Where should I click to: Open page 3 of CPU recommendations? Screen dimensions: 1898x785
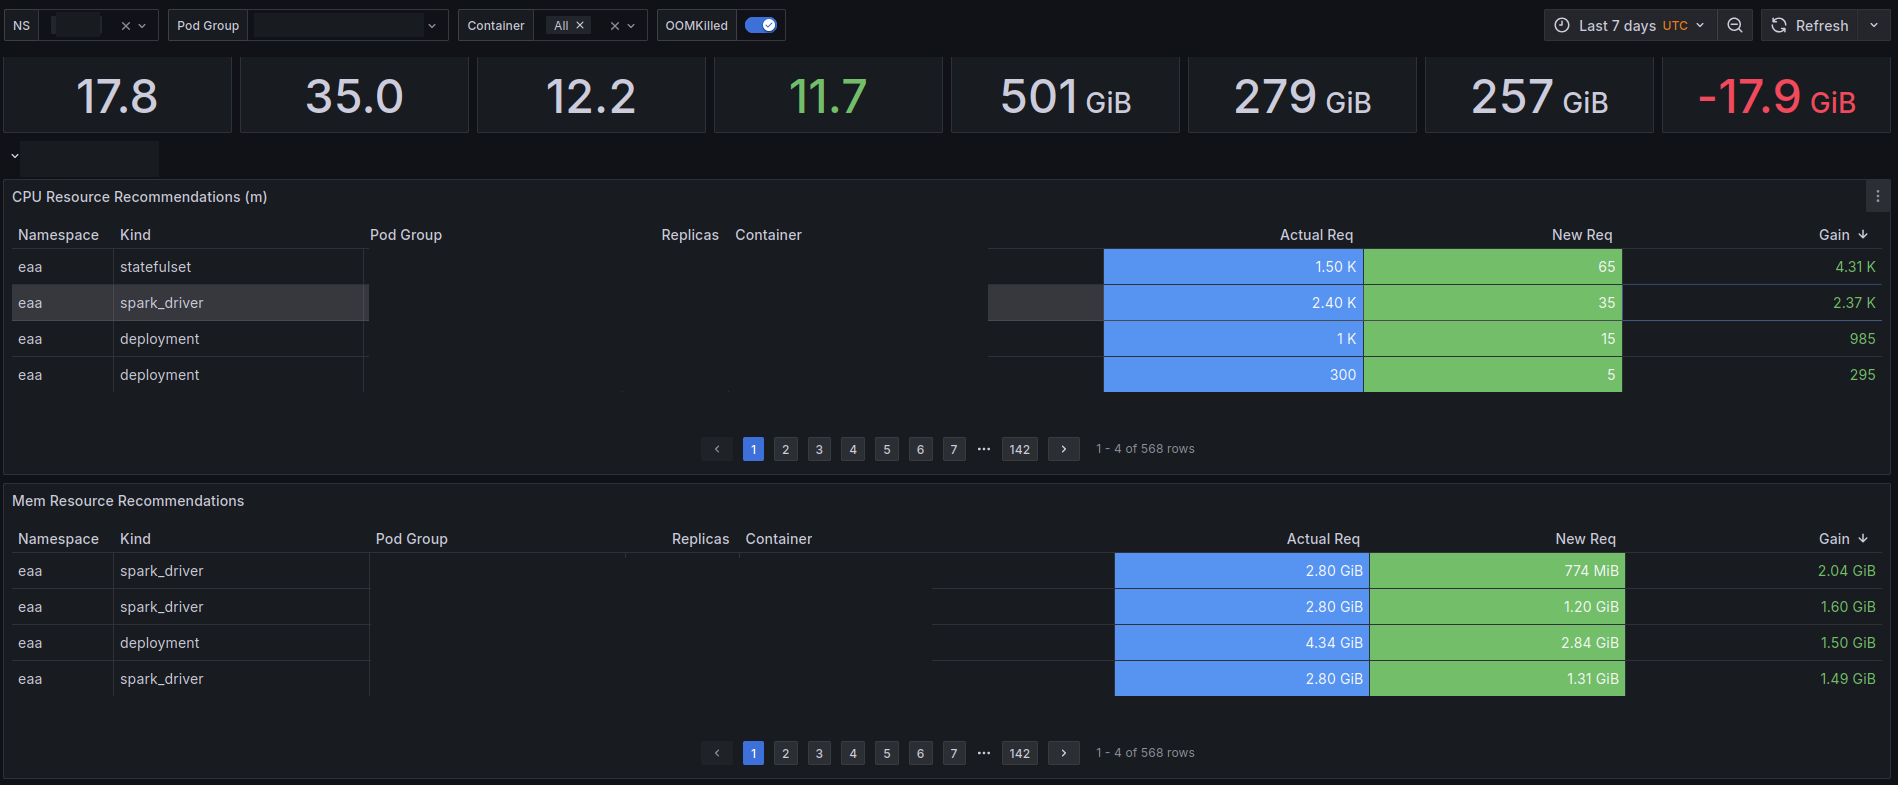(819, 449)
